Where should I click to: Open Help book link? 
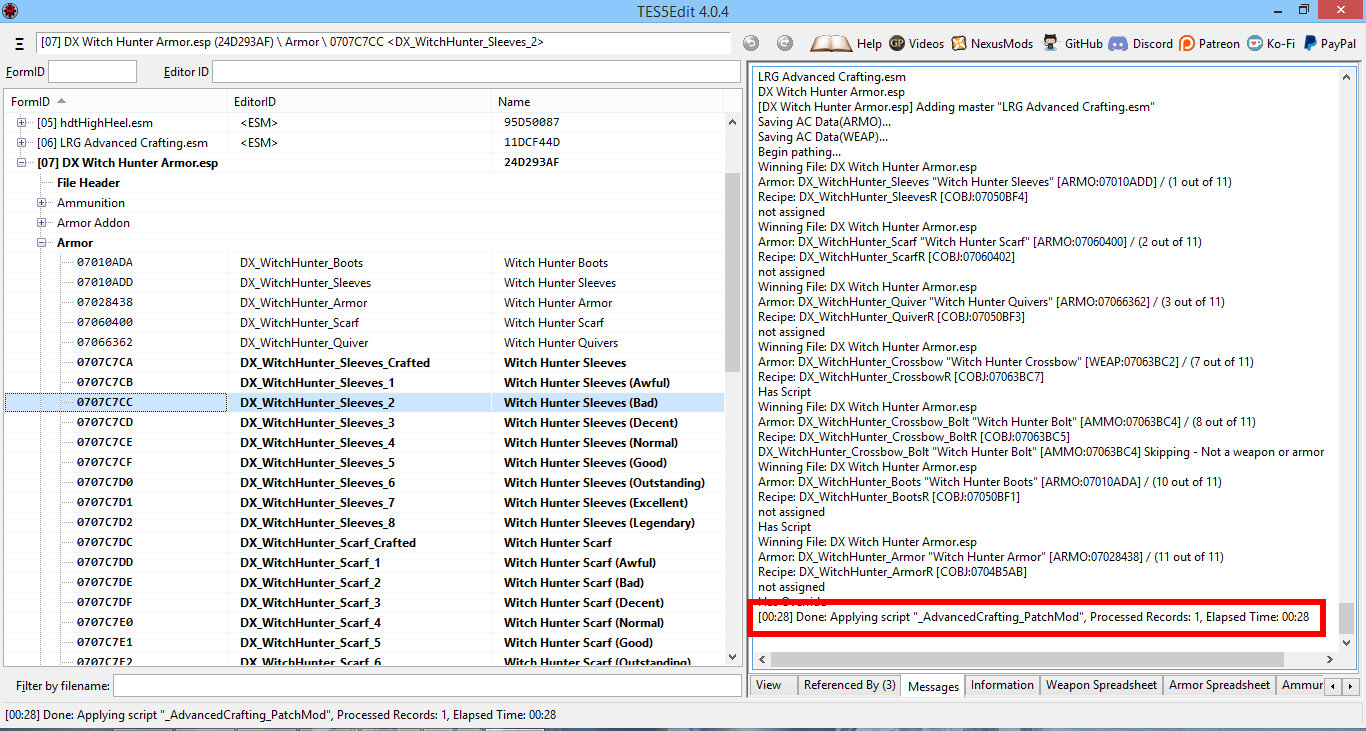click(846, 43)
